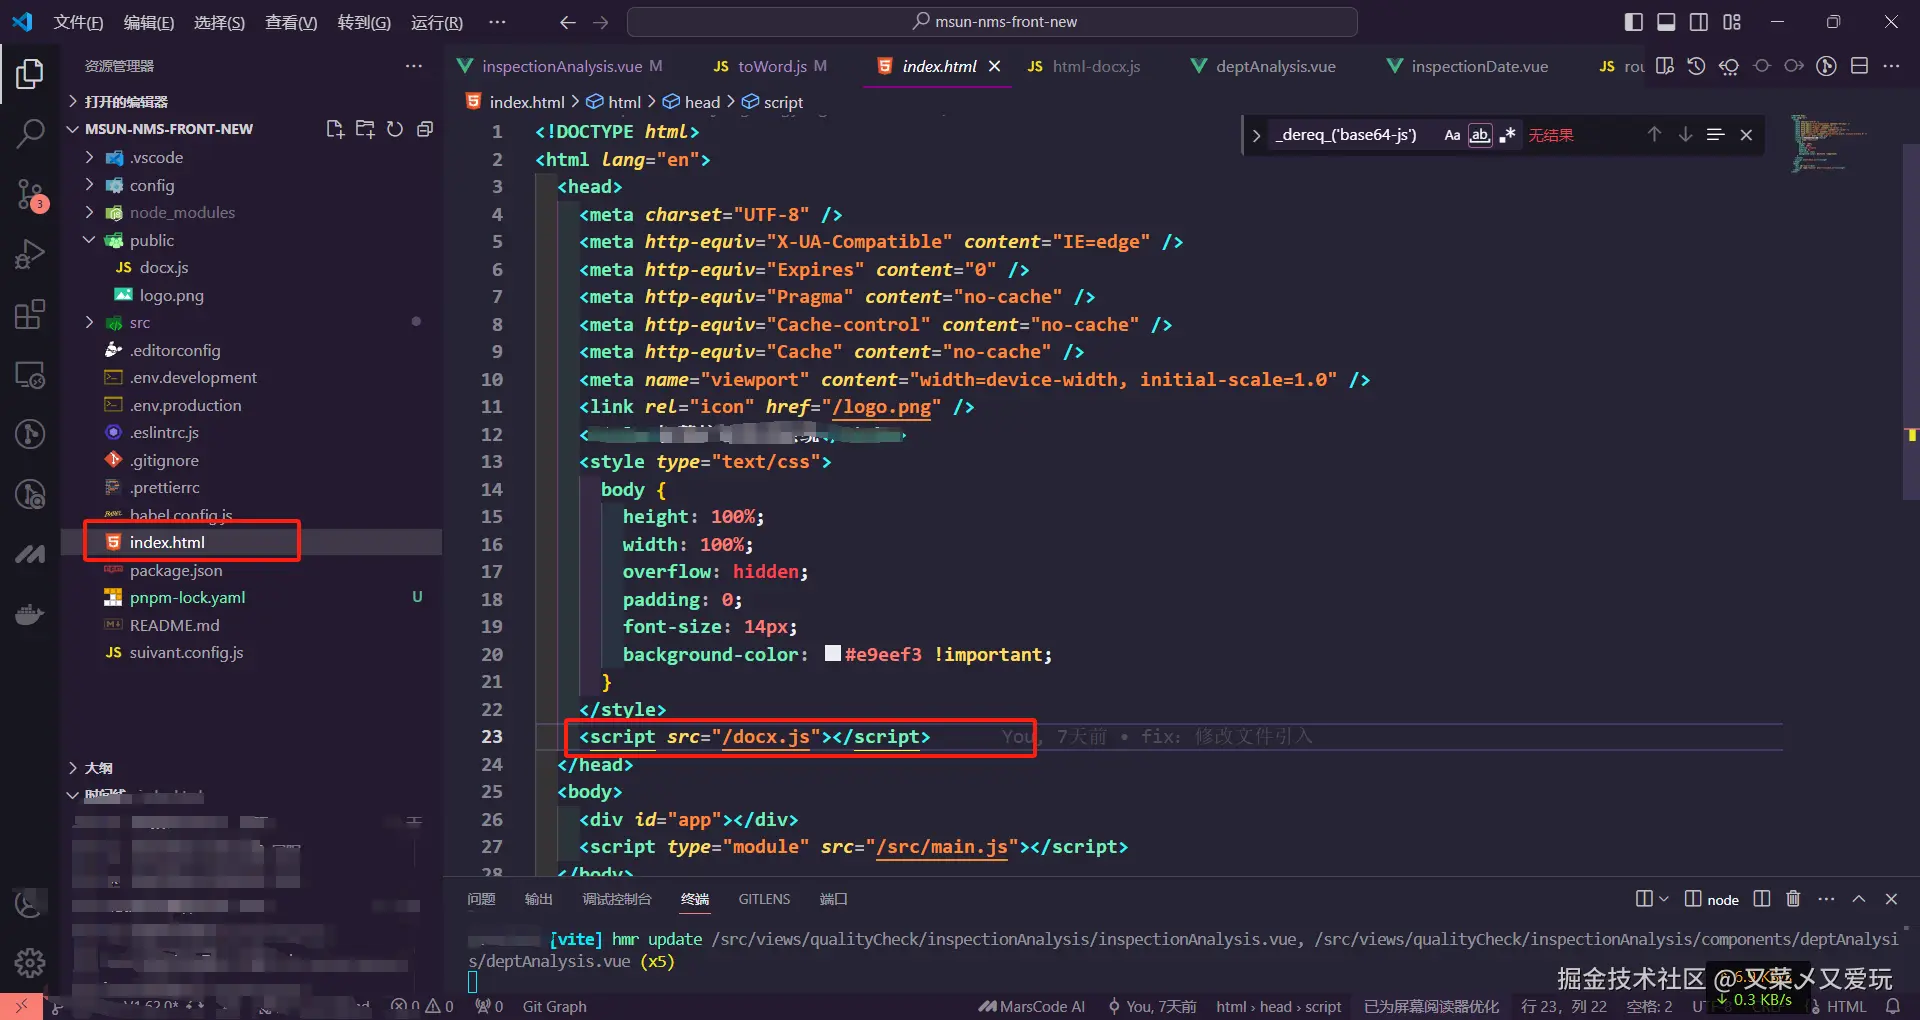Go to next match in find widget
Screen dimensions: 1920x1020
click(x=1685, y=135)
